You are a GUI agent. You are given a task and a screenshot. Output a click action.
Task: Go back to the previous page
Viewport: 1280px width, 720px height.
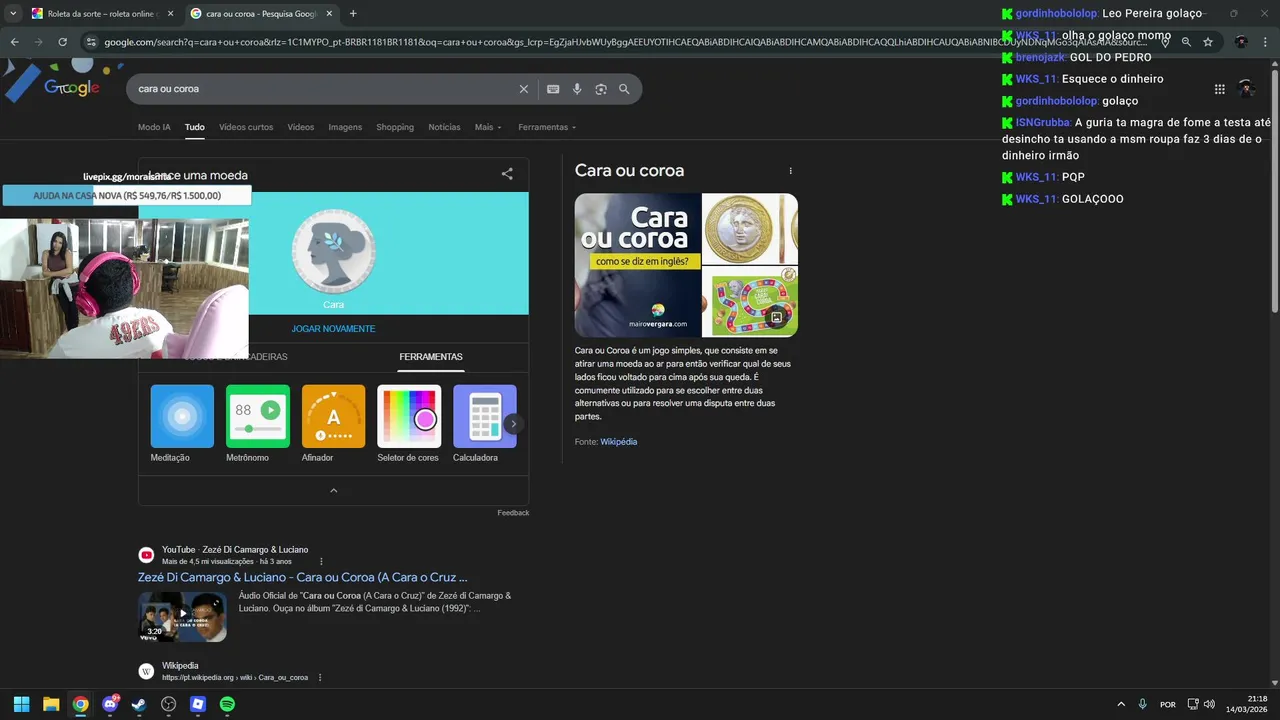(x=14, y=42)
